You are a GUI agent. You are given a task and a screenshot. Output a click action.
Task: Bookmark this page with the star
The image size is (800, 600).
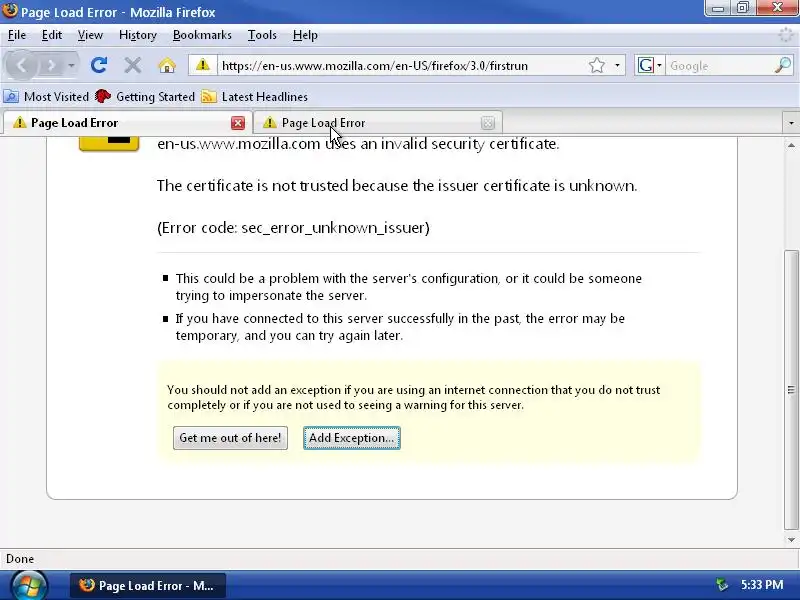596,65
